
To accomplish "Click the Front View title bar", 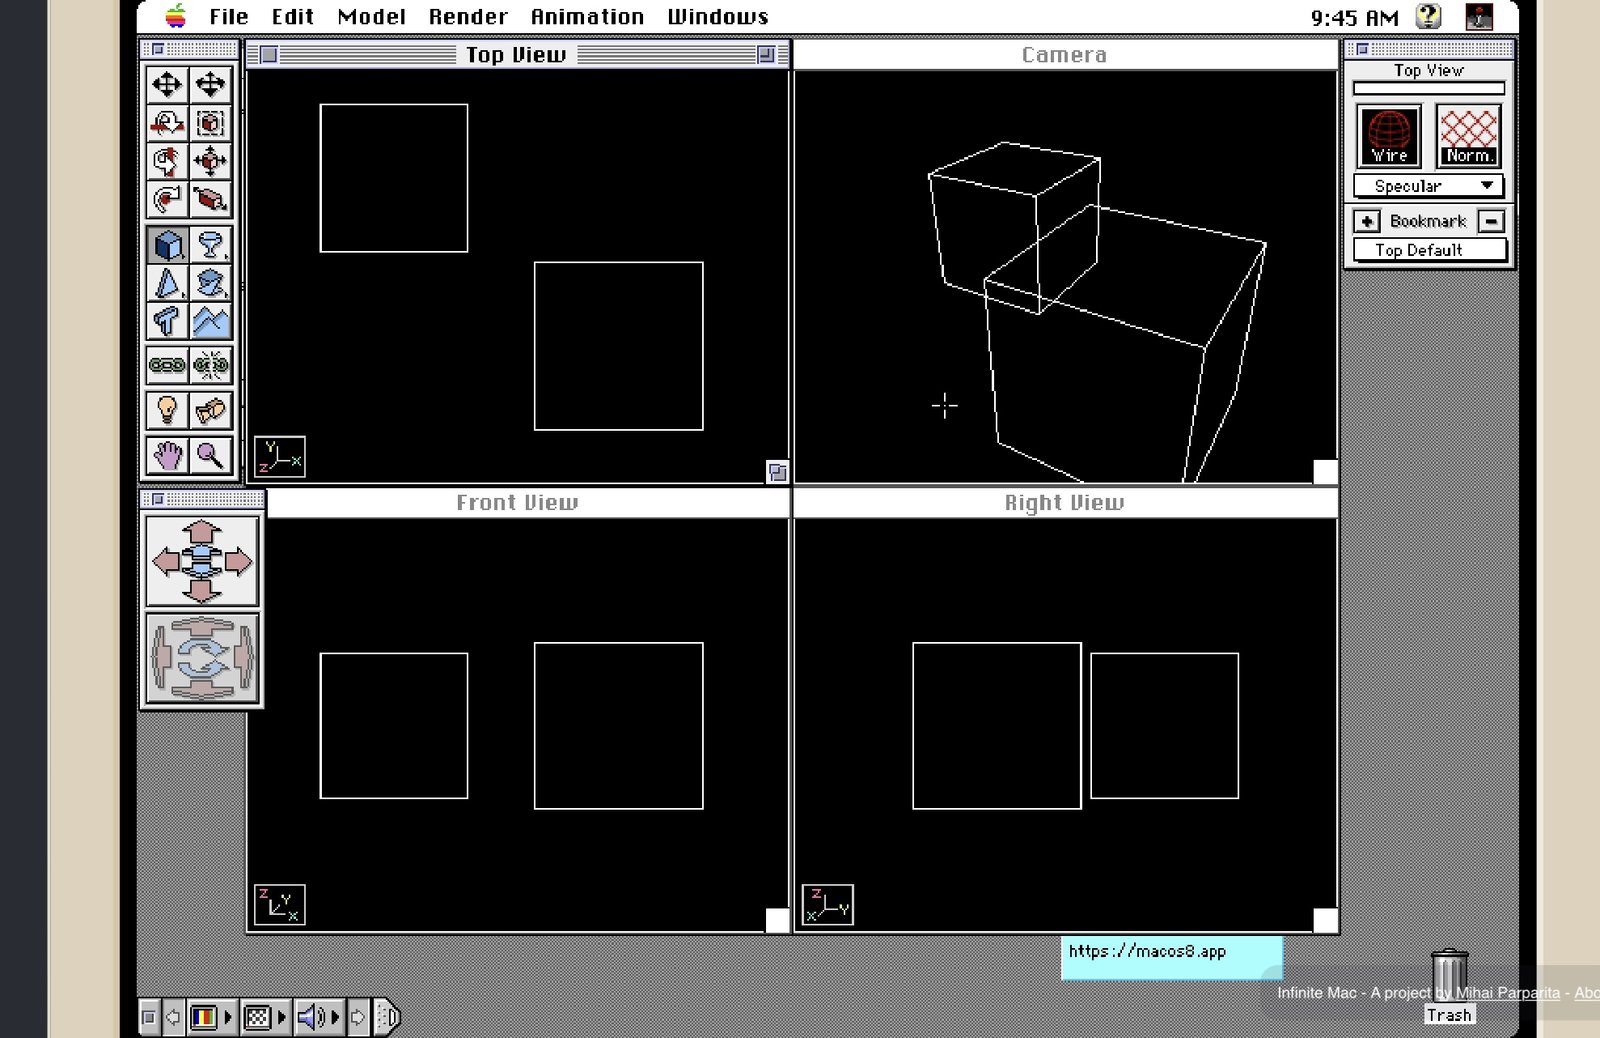I will (x=517, y=503).
